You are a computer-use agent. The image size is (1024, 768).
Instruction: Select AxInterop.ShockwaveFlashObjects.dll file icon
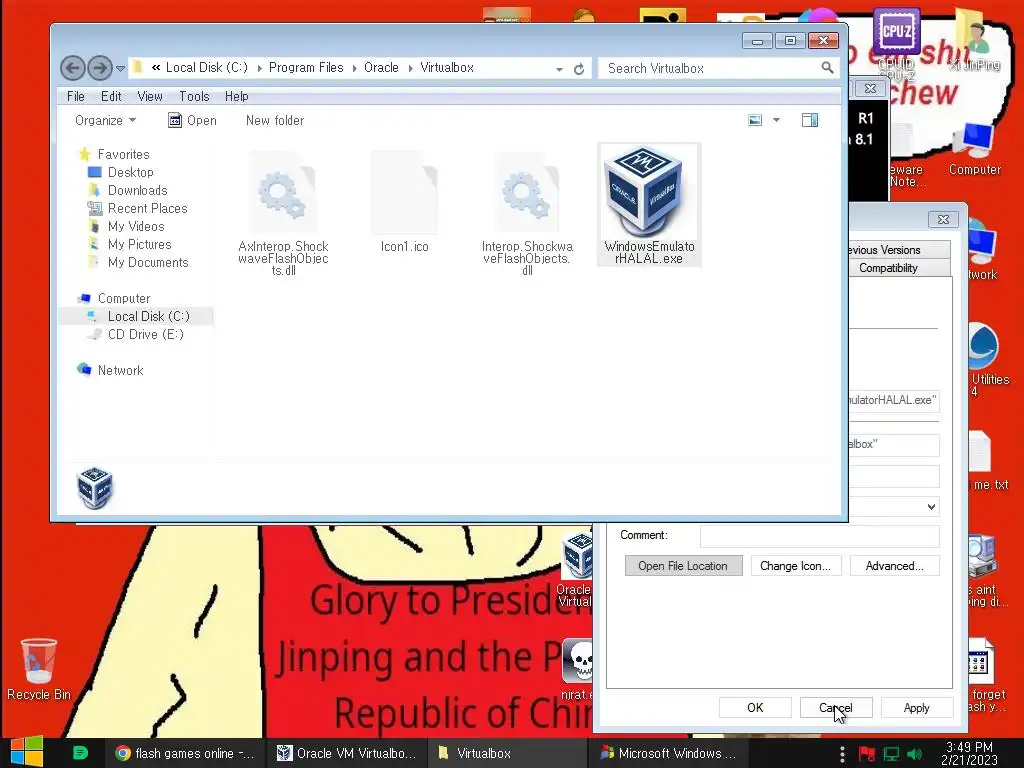[x=283, y=193]
